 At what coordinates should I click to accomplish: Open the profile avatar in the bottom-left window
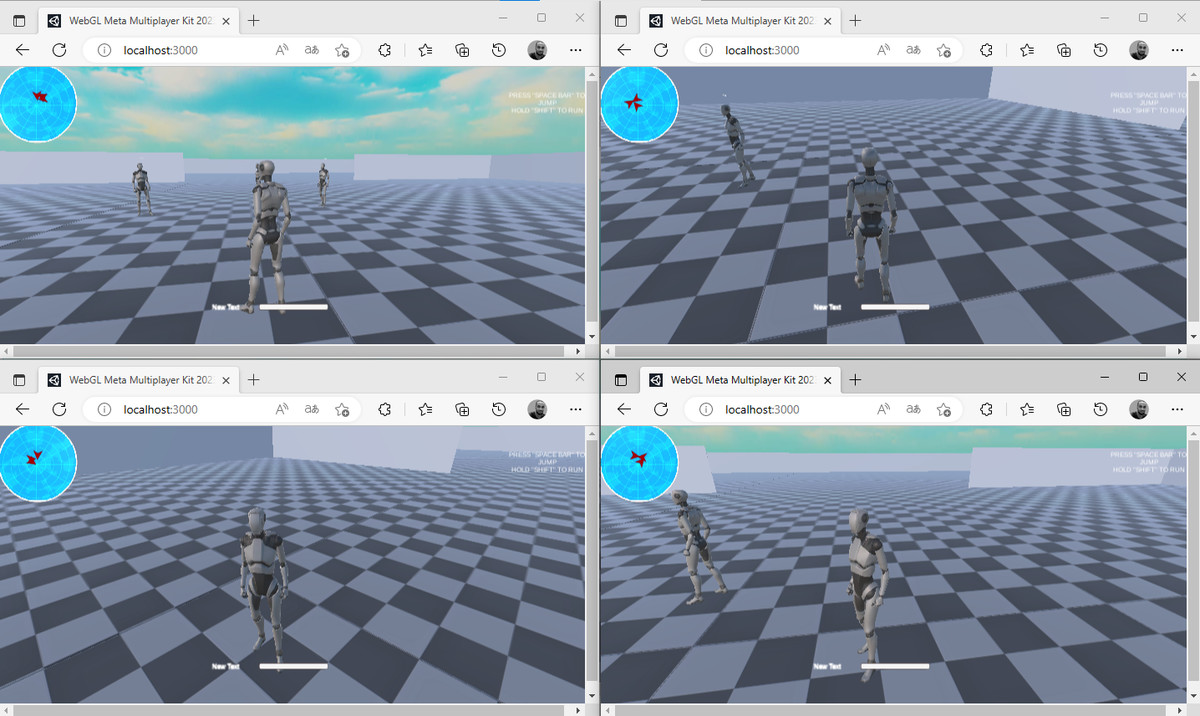537,409
